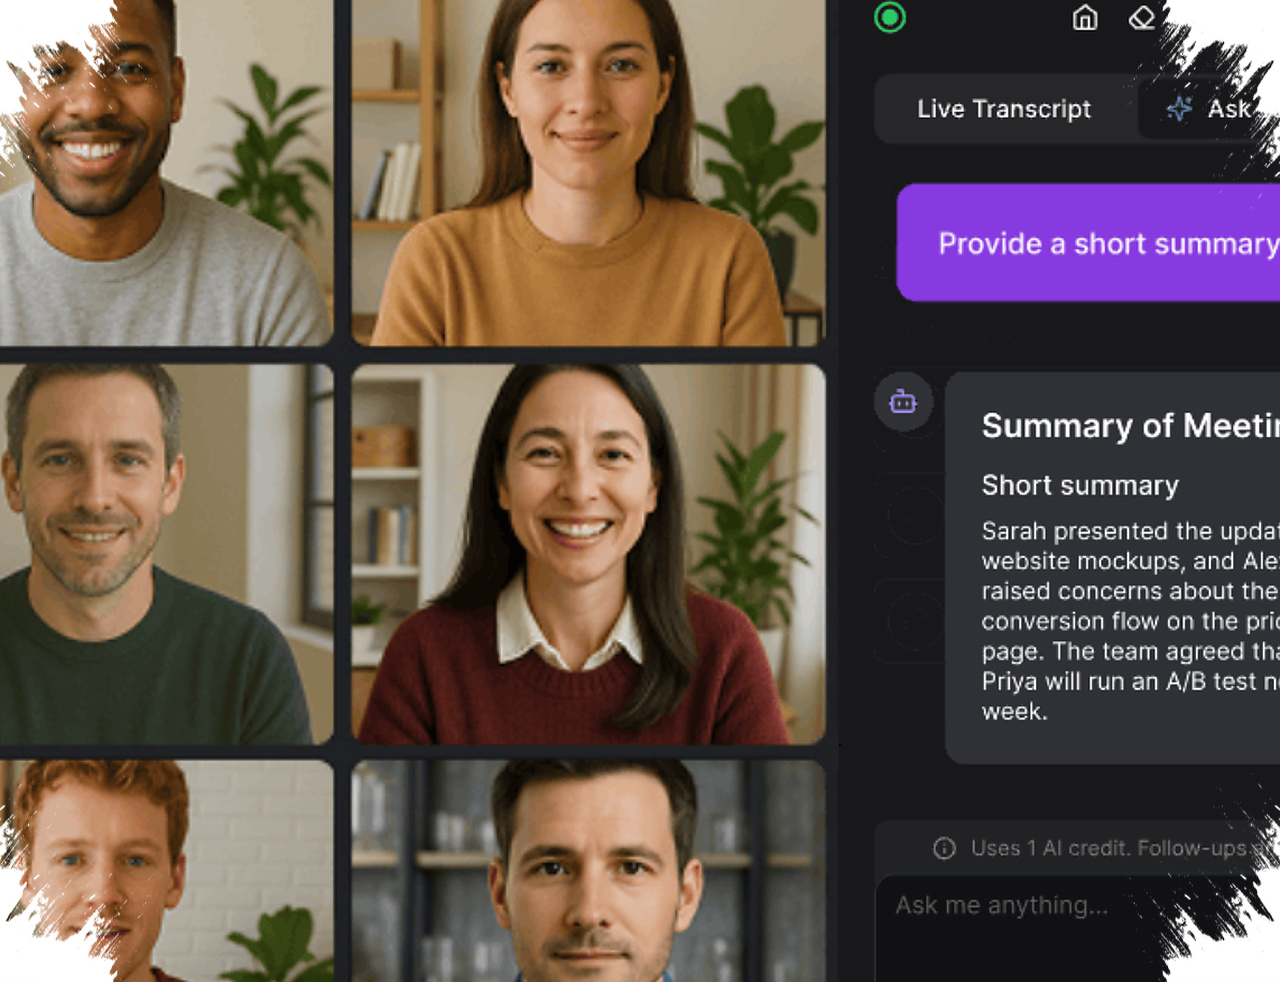Switch to the Ask tab
Image resolution: width=1280 pixels, height=982 pixels.
pyautogui.click(x=1210, y=109)
